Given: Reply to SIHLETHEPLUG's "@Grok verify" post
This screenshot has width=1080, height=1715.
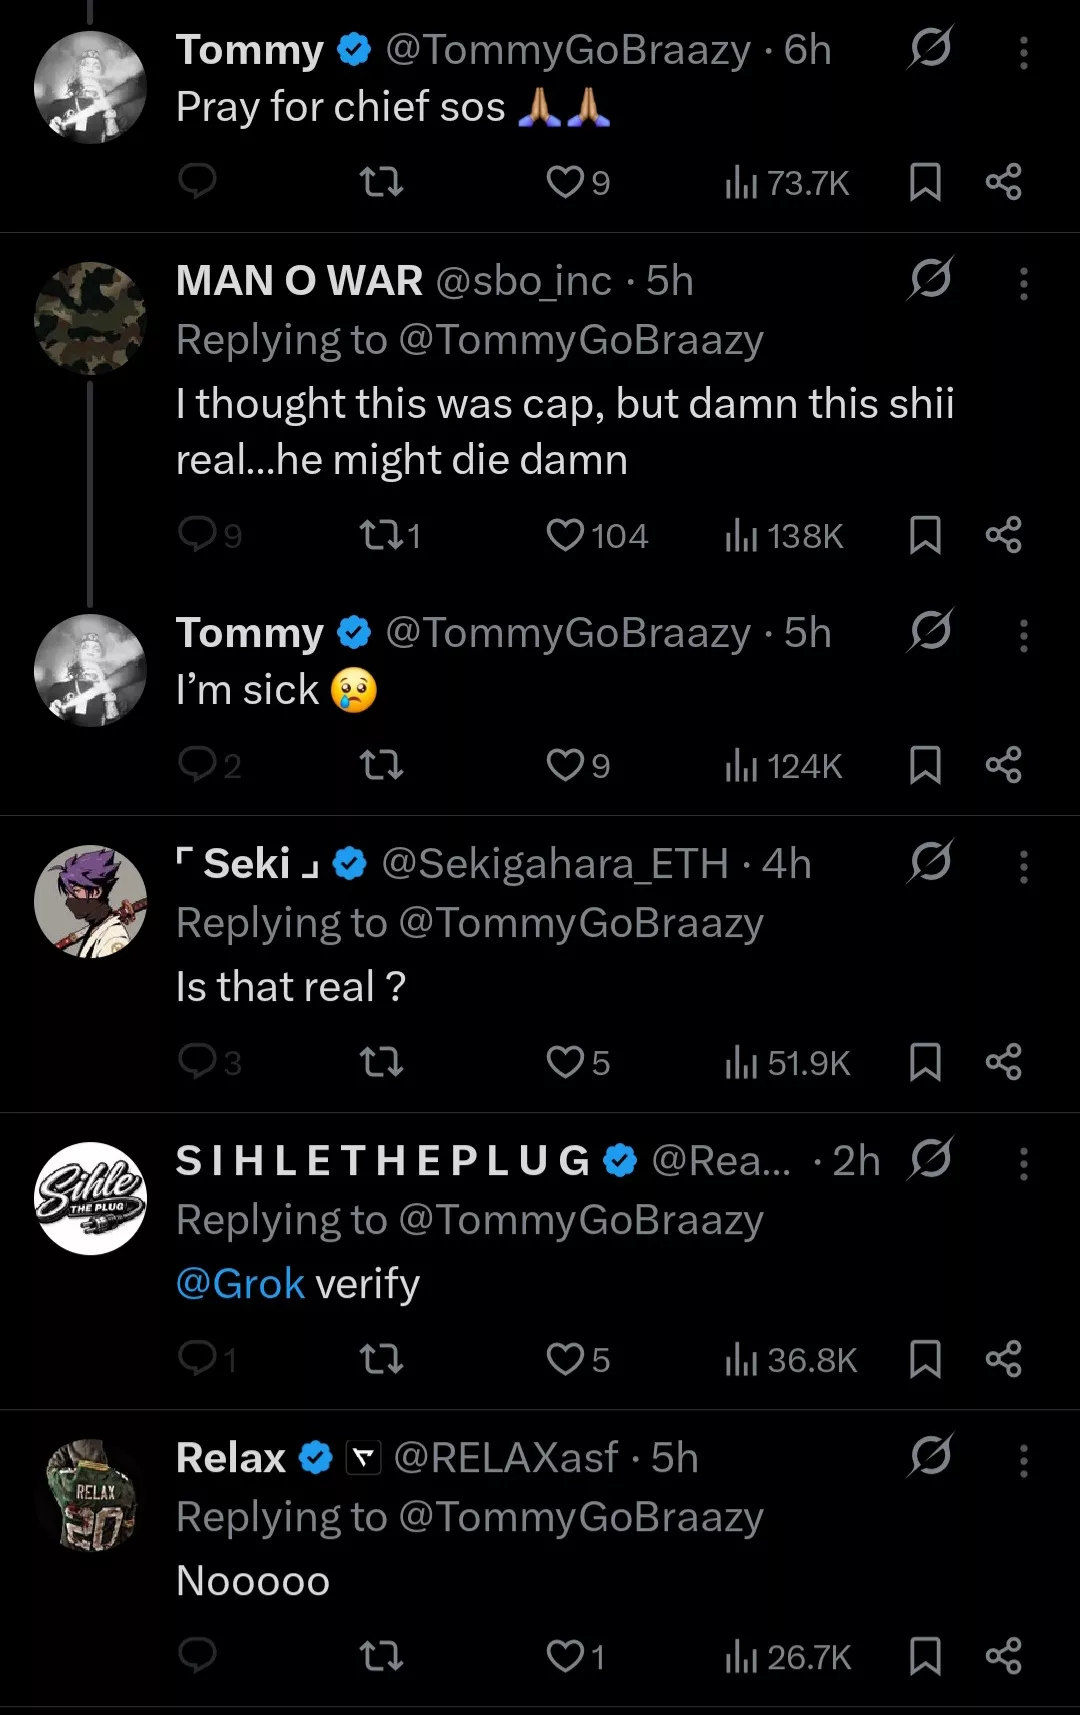Looking at the screenshot, I should 197,1359.
